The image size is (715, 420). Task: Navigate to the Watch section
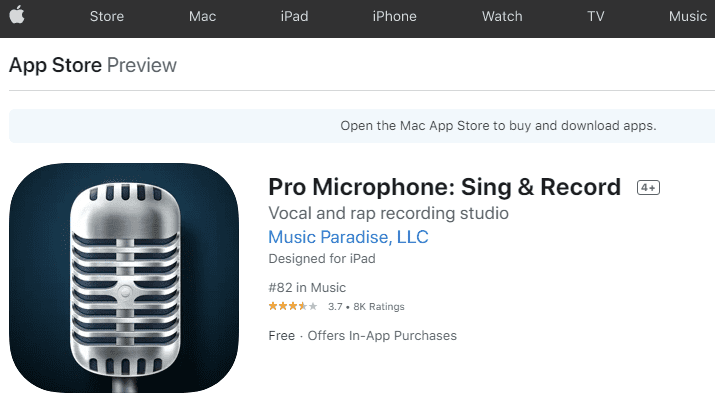pyautogui.click(x=502, y=16)
